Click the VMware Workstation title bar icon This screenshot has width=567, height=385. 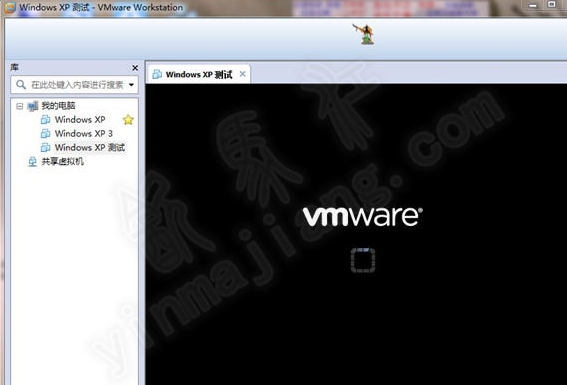coord(10,7)
